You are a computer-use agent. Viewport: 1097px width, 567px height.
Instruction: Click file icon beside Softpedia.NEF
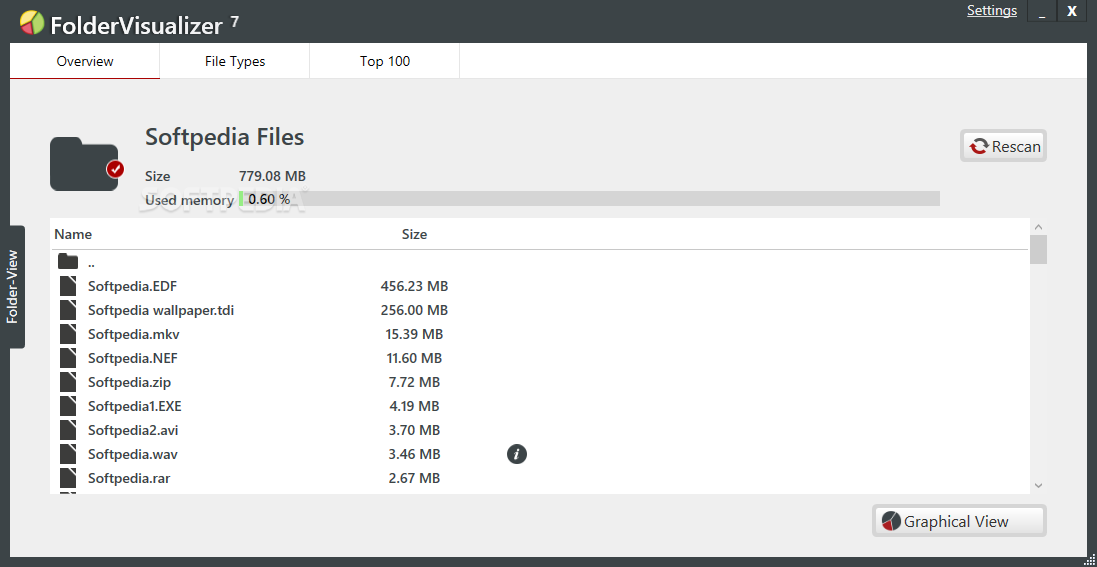pos(67,358)
